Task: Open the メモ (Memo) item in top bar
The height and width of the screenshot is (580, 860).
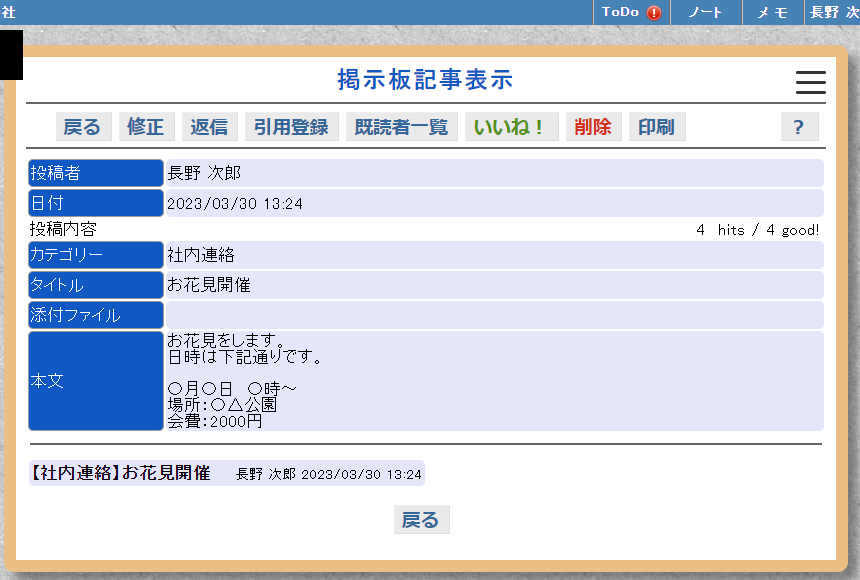Action: (x=771, y=13)
